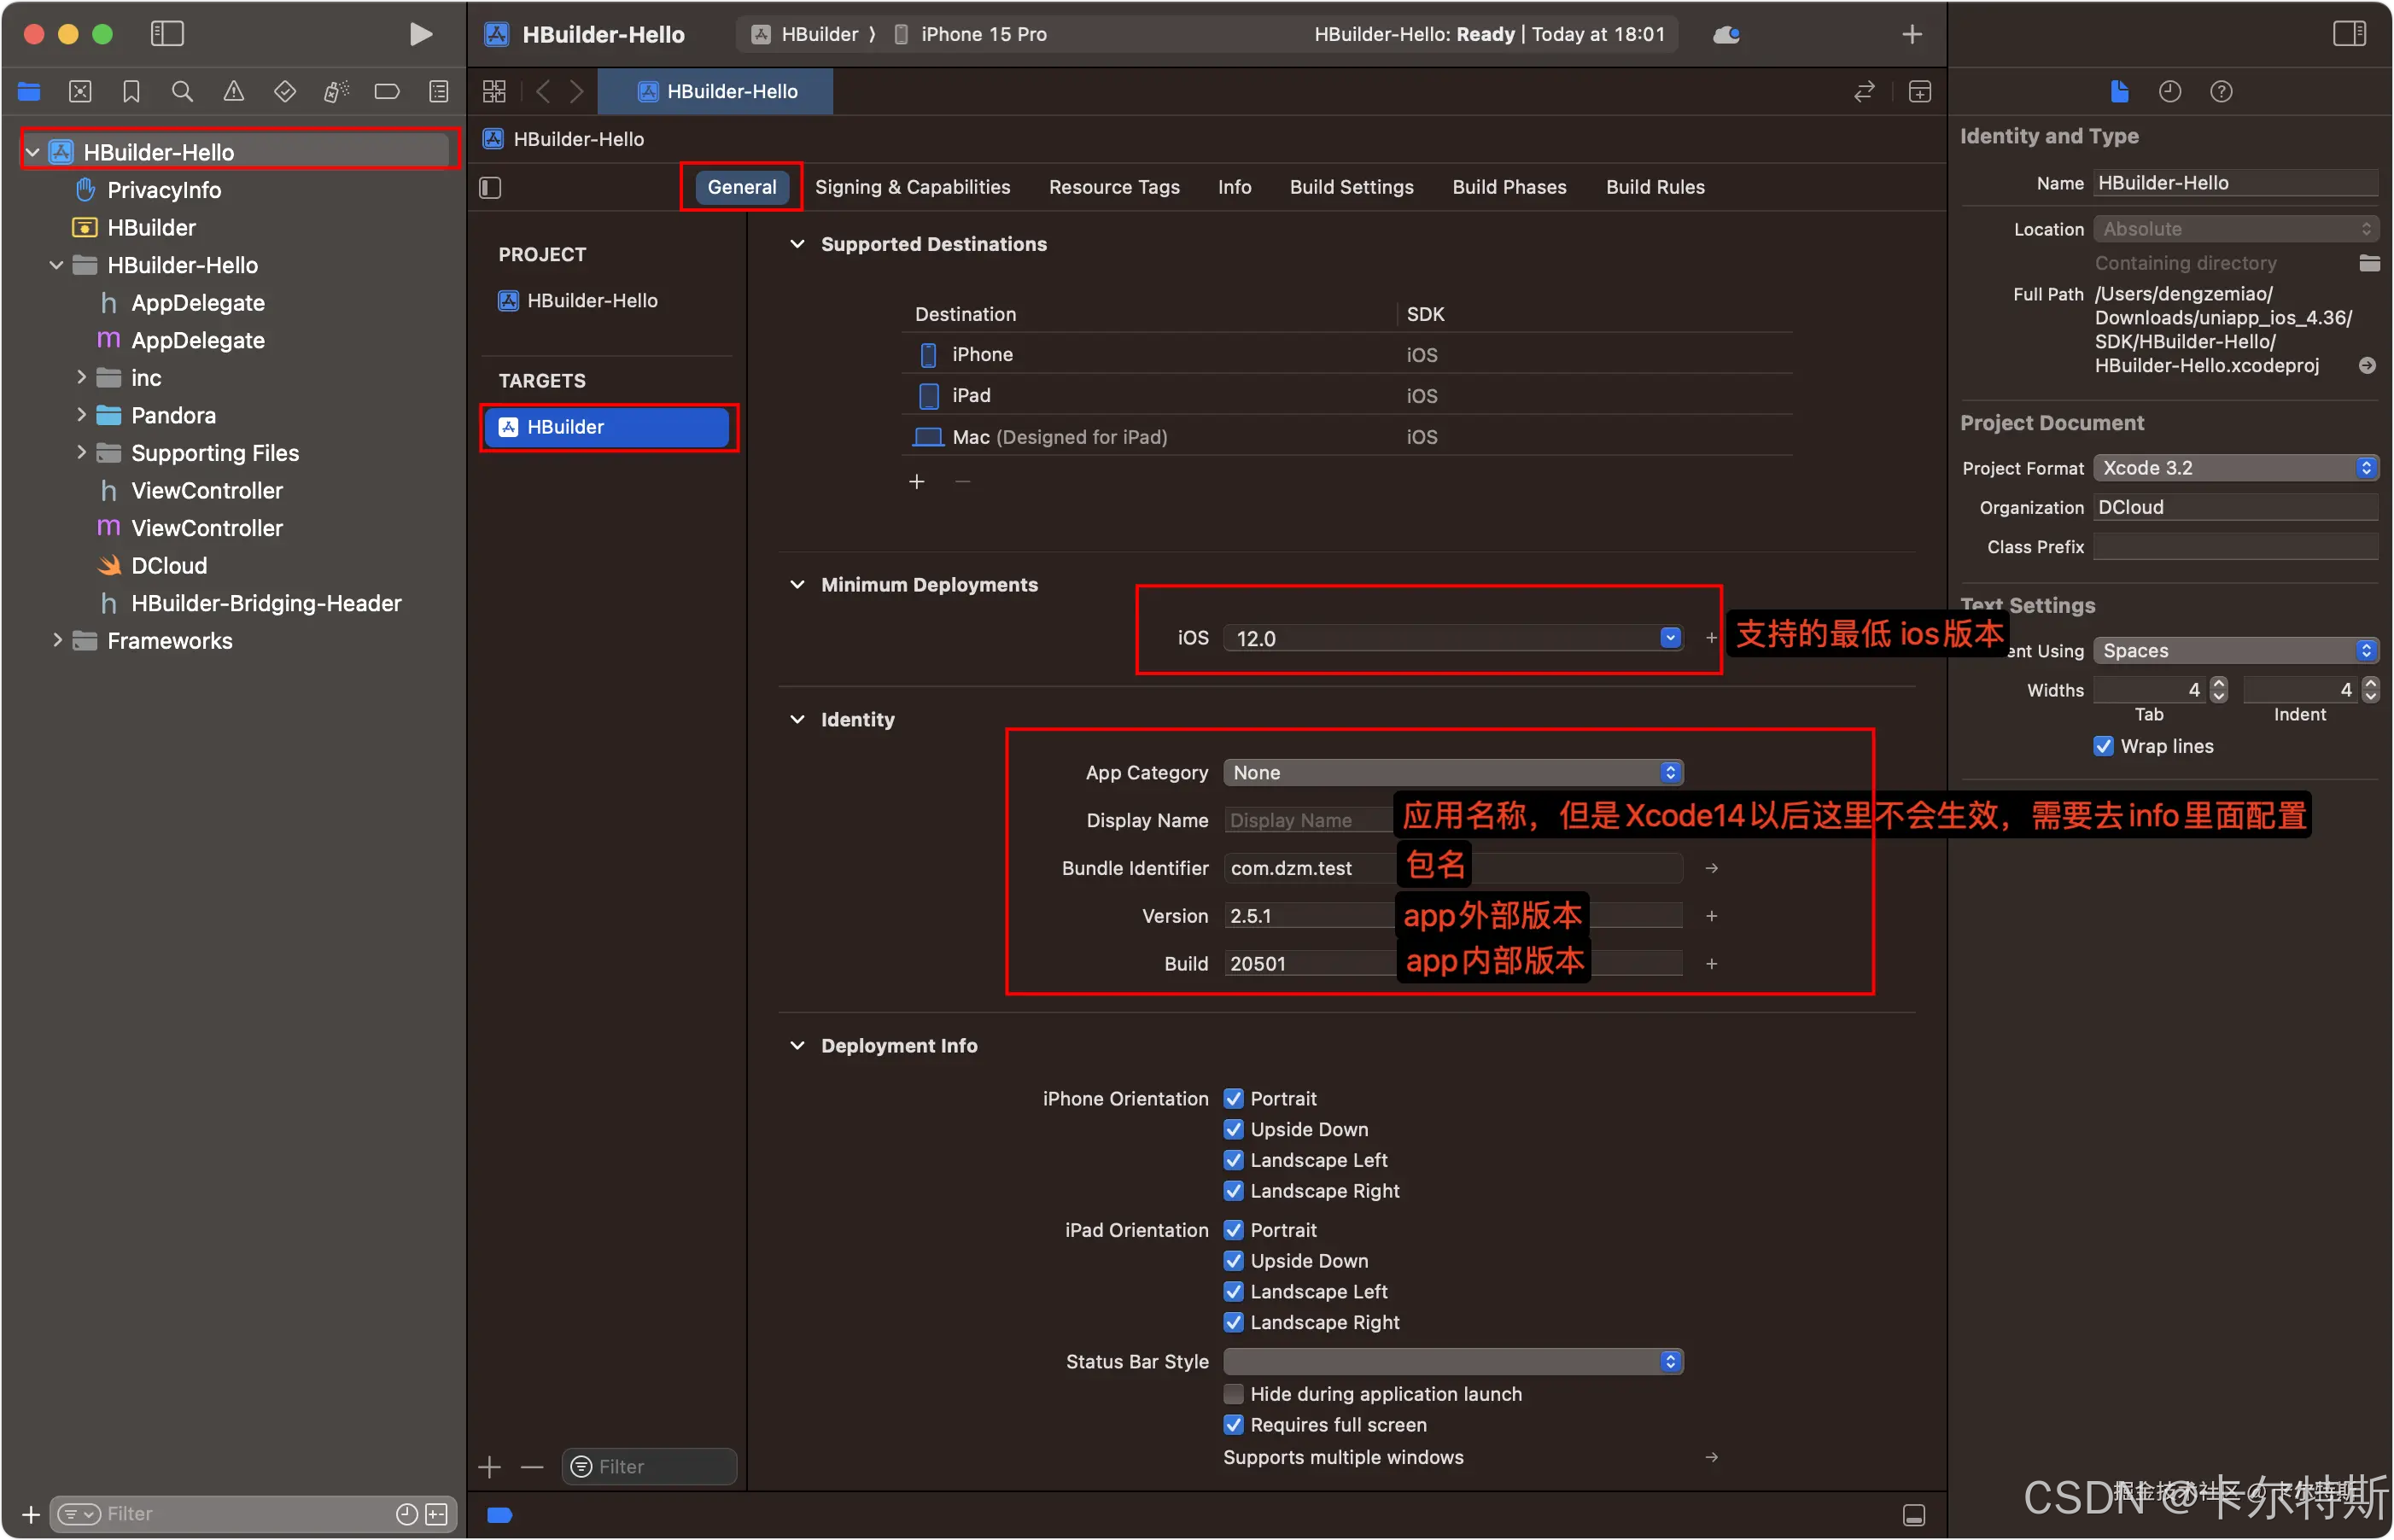Toggle the left navigator sidebar icon
Viewport: 2394px width, 1540px height.
[x=167, y=34]
